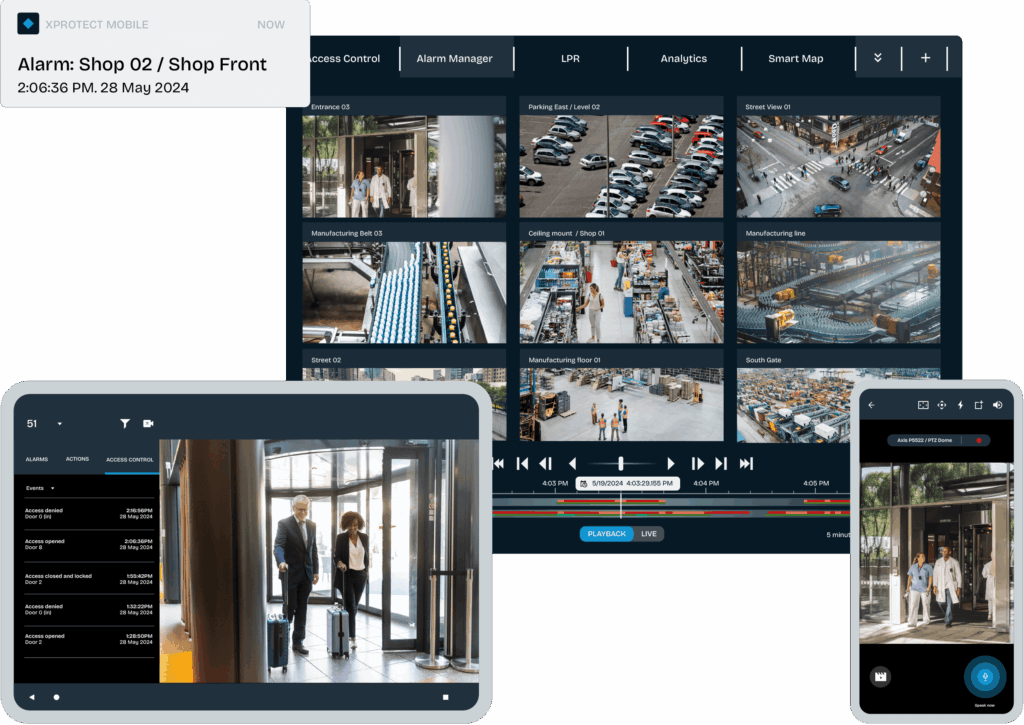
Task: Open the recordings clapperboard icon on phone
Action: coord(881,677)
